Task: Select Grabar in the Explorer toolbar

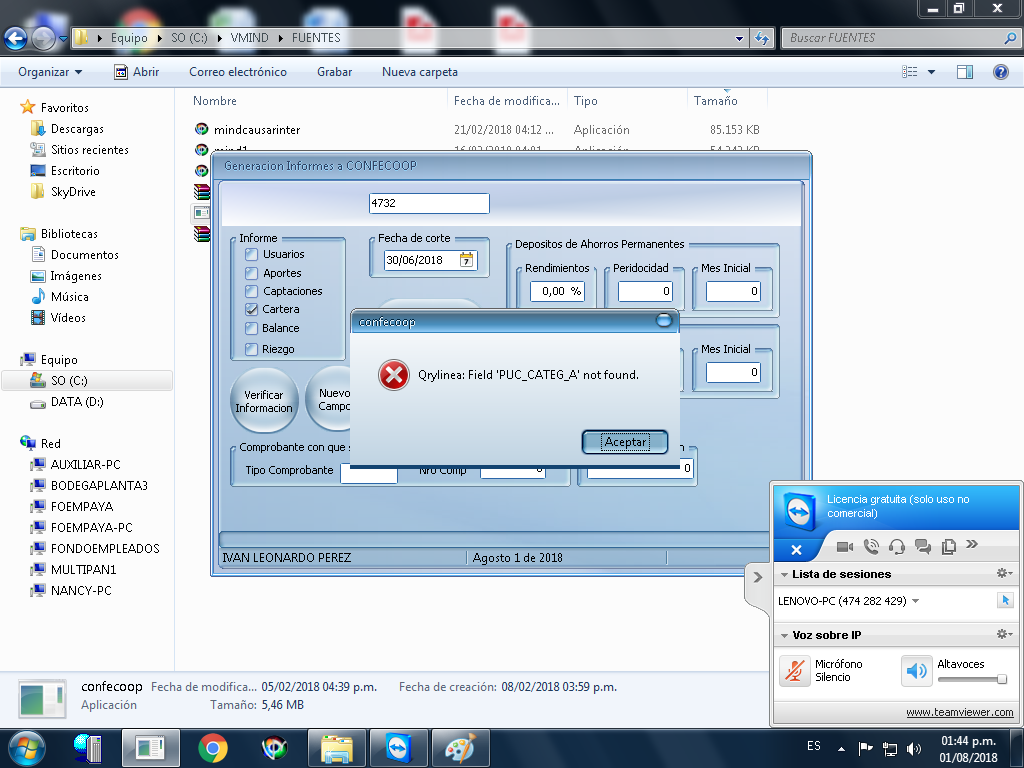Action: coord(334,72)
